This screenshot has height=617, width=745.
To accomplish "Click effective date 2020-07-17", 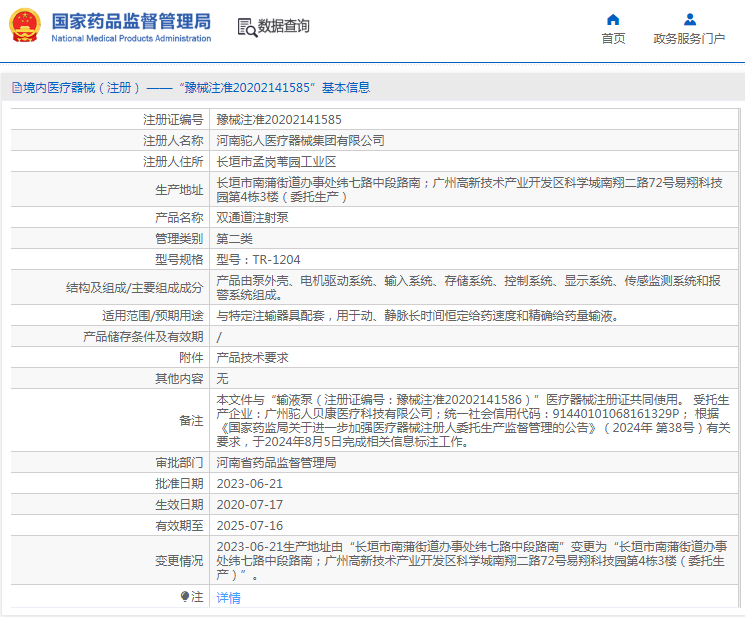I will click(x=249, y=504).
